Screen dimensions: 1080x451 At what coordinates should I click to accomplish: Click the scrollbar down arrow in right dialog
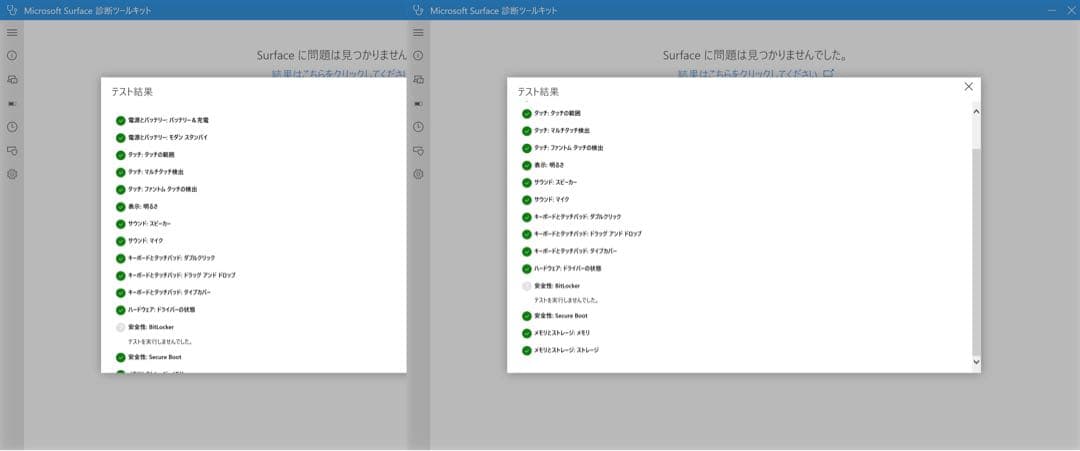tap(976, 361)
